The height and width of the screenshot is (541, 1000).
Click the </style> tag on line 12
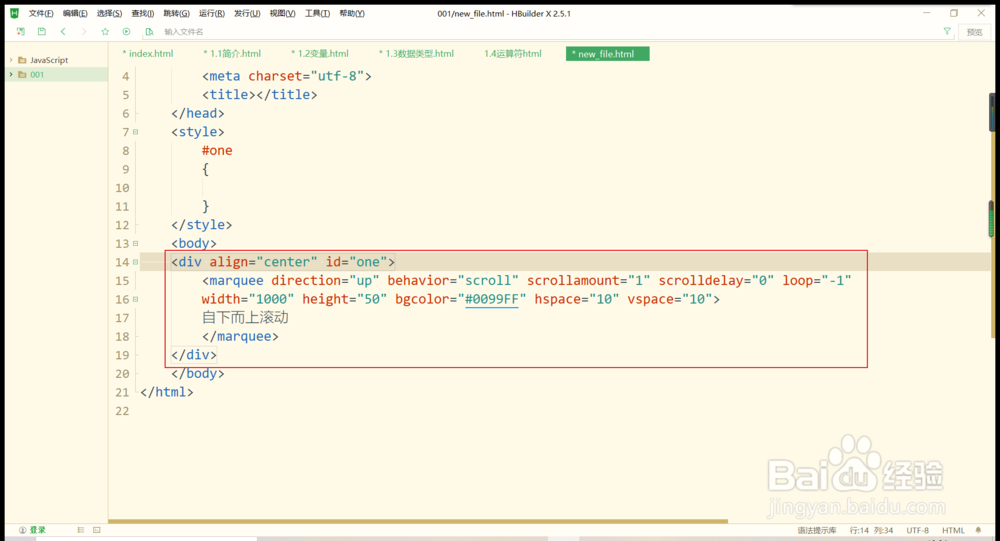tap(202, 225)
